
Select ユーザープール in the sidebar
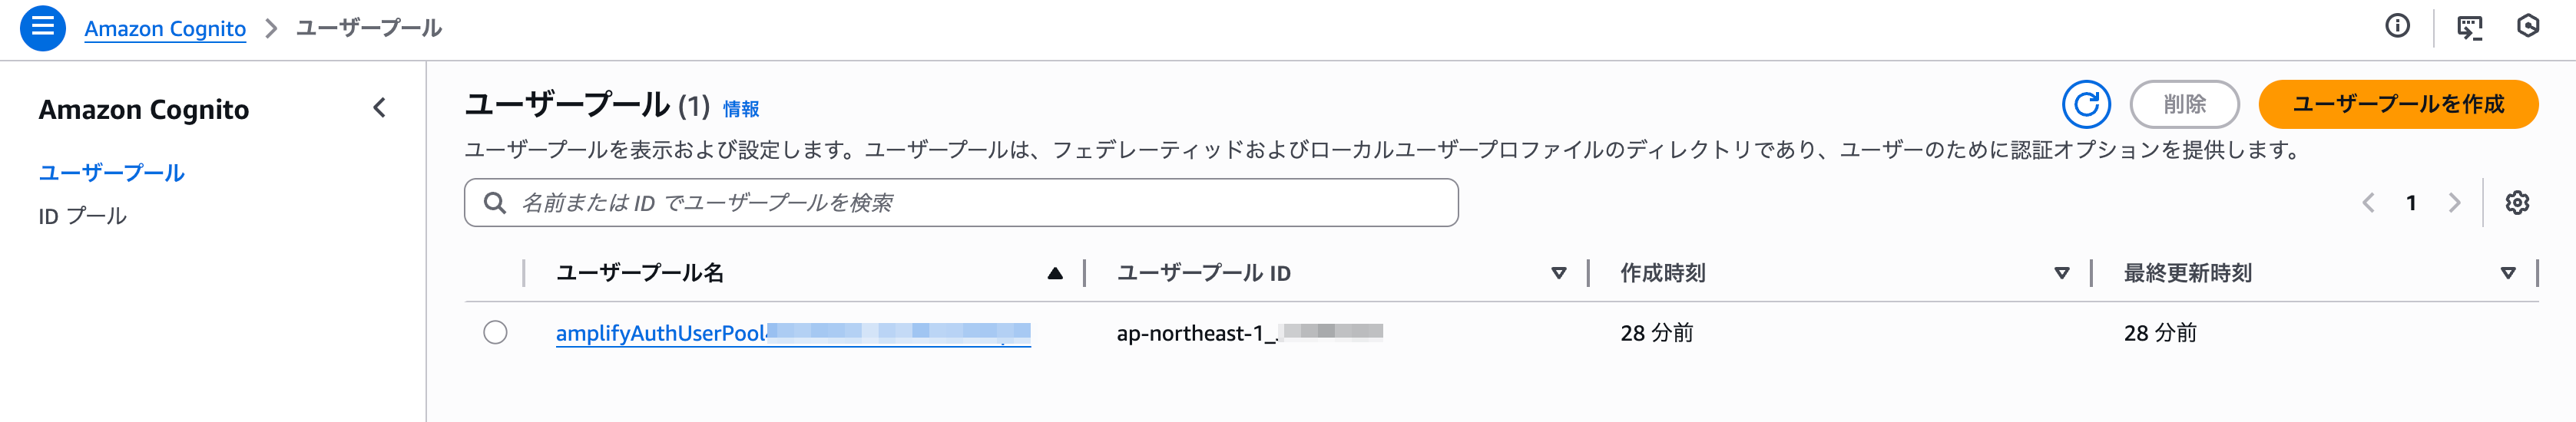111,173
